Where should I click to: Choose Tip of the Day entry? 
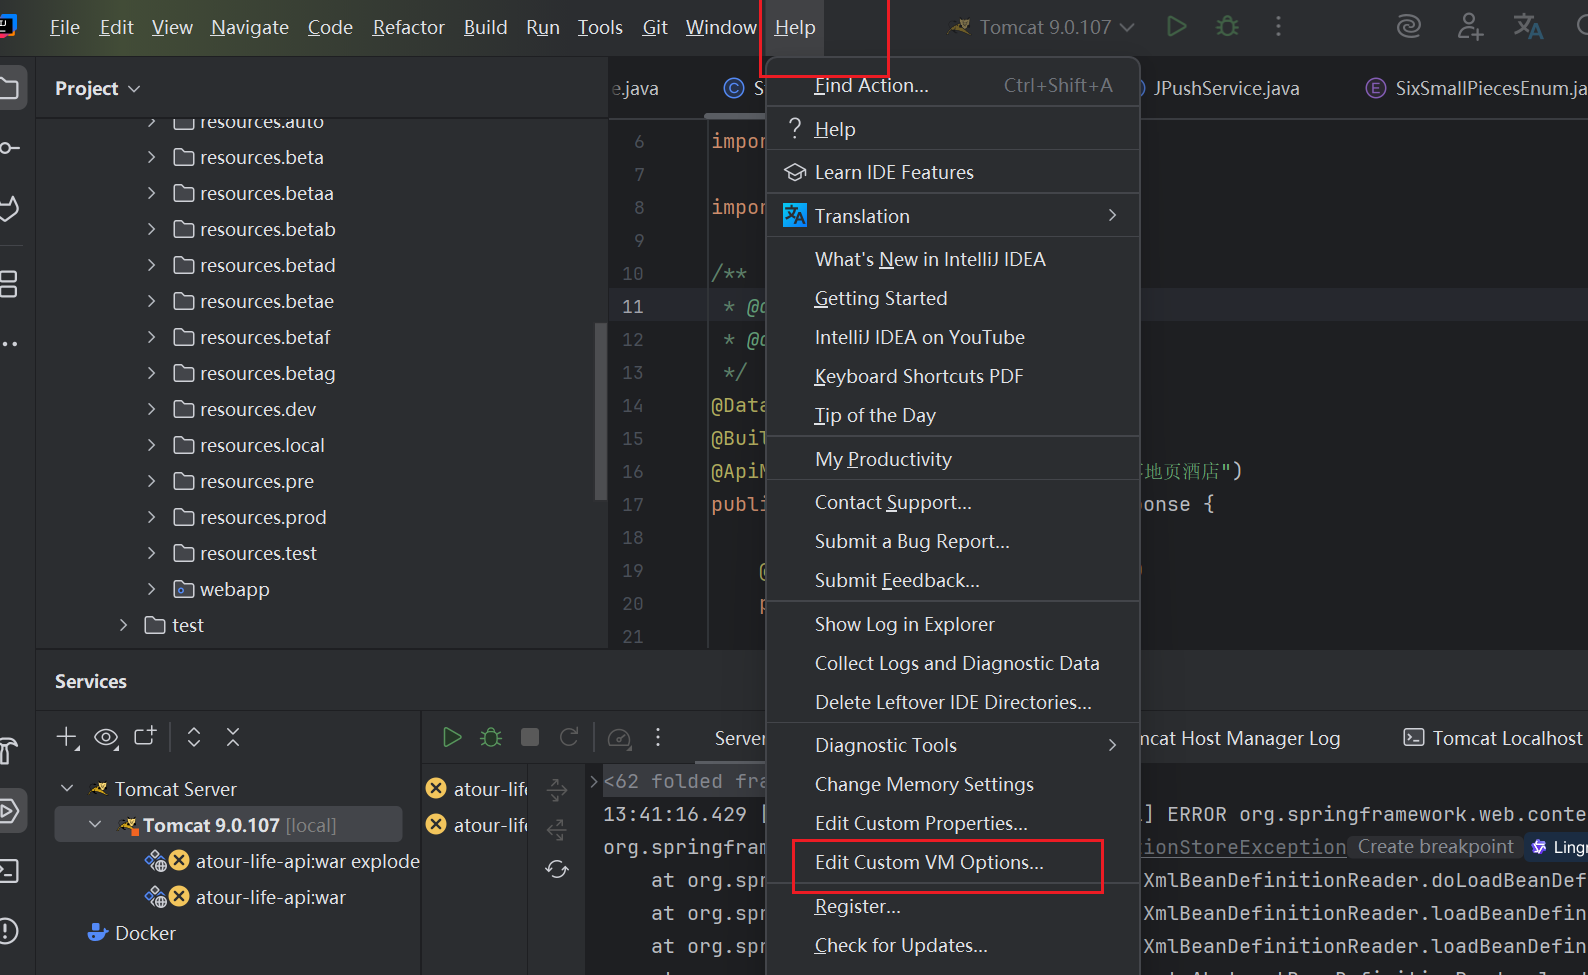coord(953,415)
